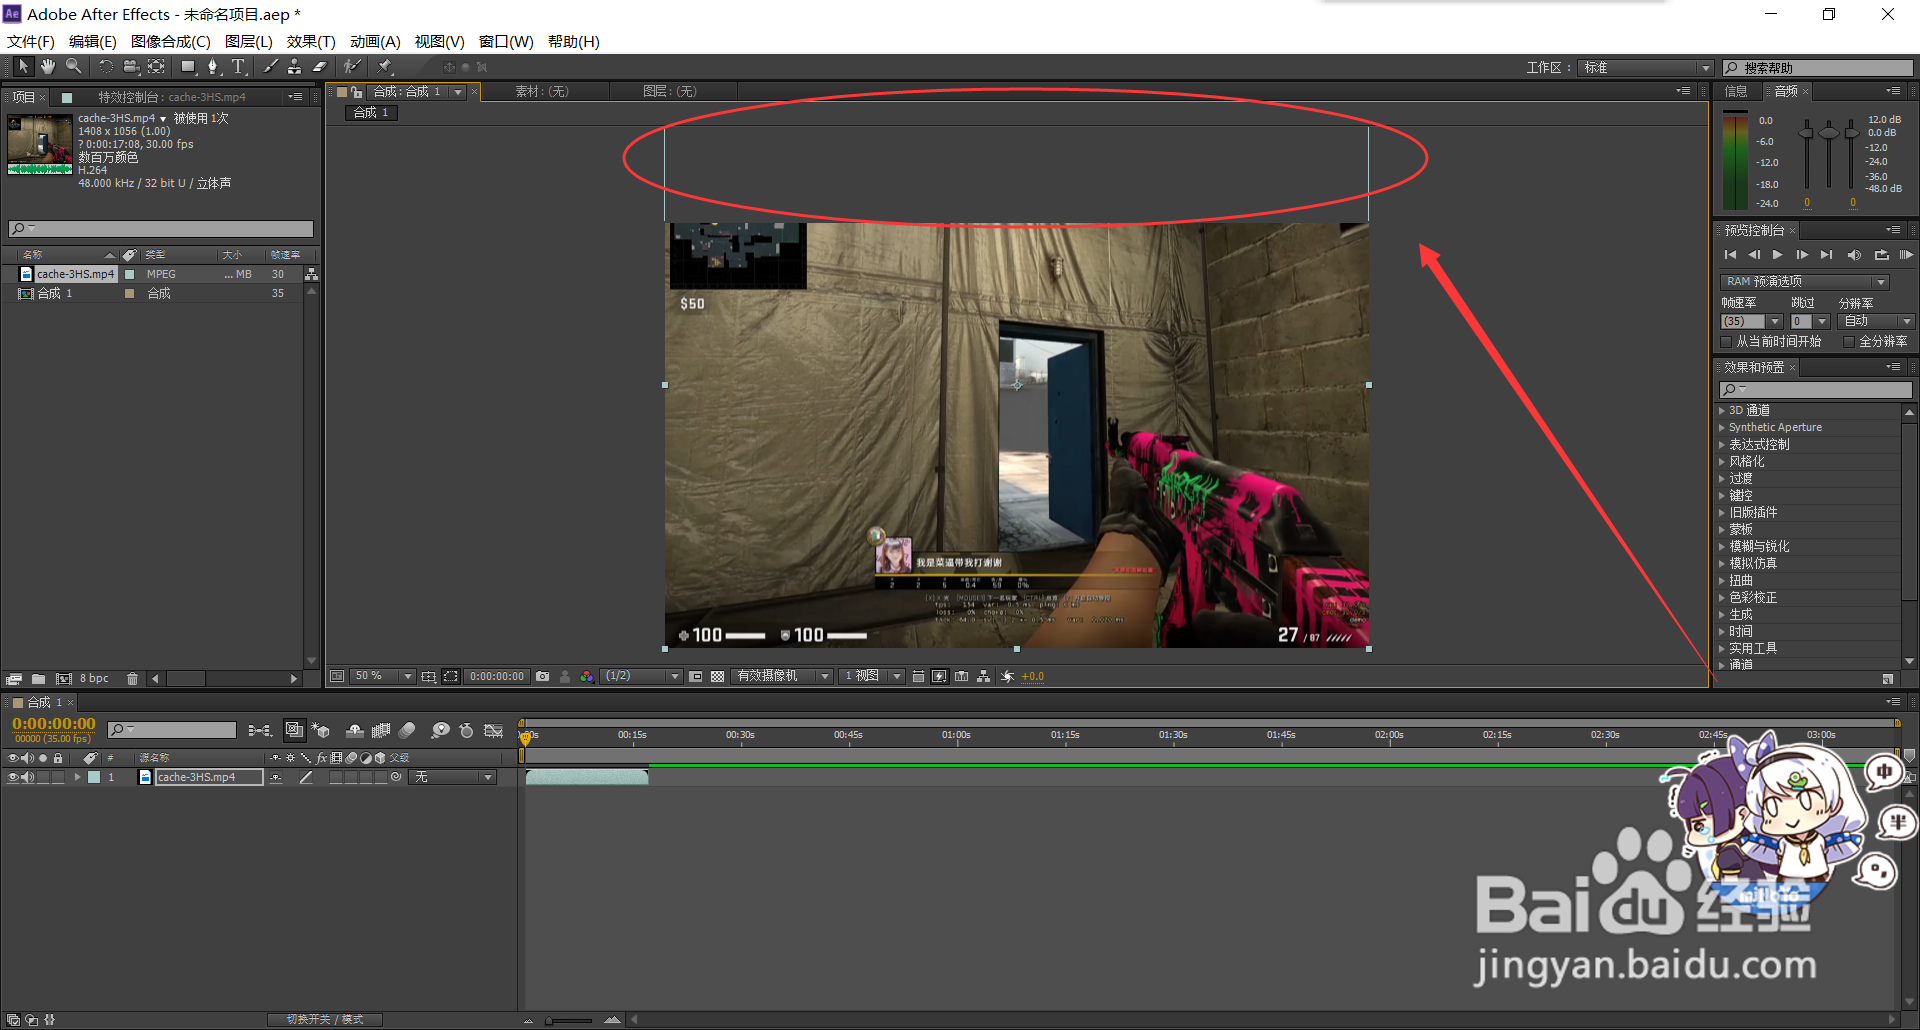Image resolution: width=1920 pixels, height=1030 pixels.
Task: Open the 图层(L) menu
Action: point(249,41)
